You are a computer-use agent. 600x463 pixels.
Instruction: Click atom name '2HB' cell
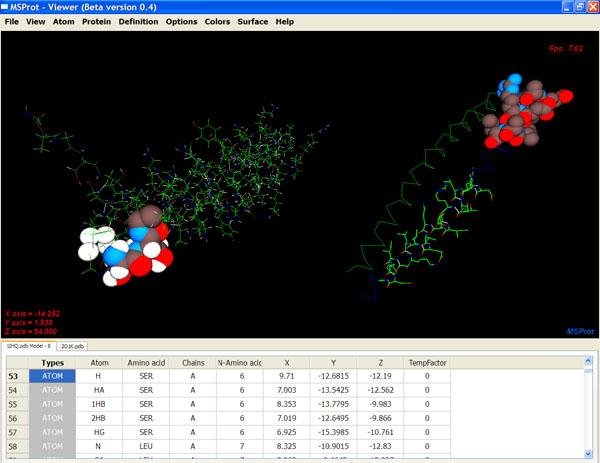pos(99,418)
